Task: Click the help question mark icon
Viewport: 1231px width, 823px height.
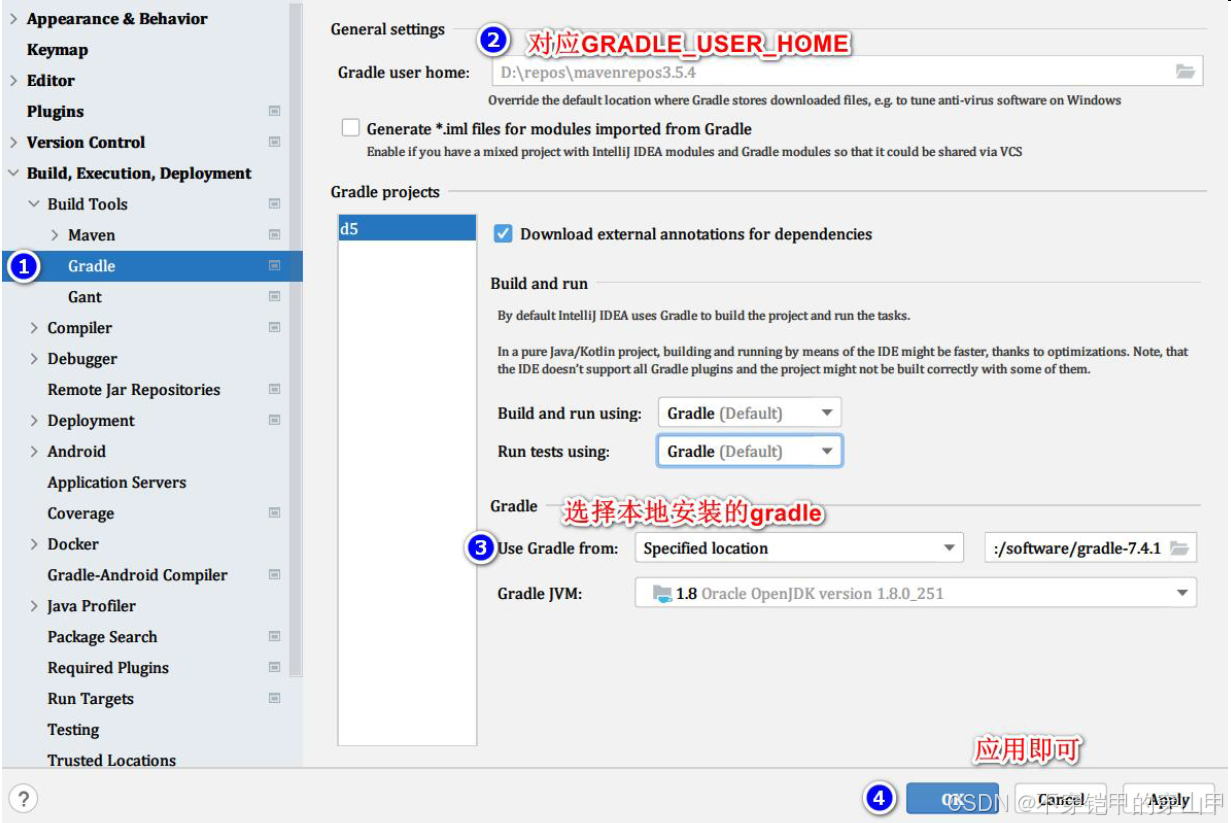Action: pos(23,798)
